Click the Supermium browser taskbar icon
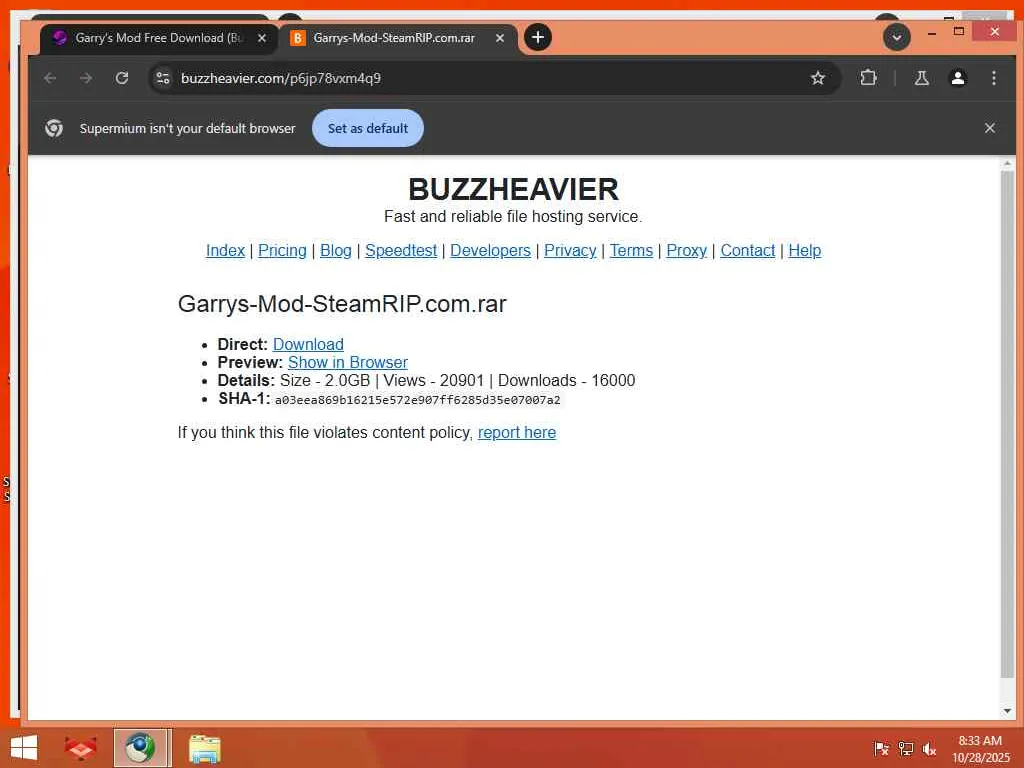Screen dimensions: 1024x768 point(141,748)
